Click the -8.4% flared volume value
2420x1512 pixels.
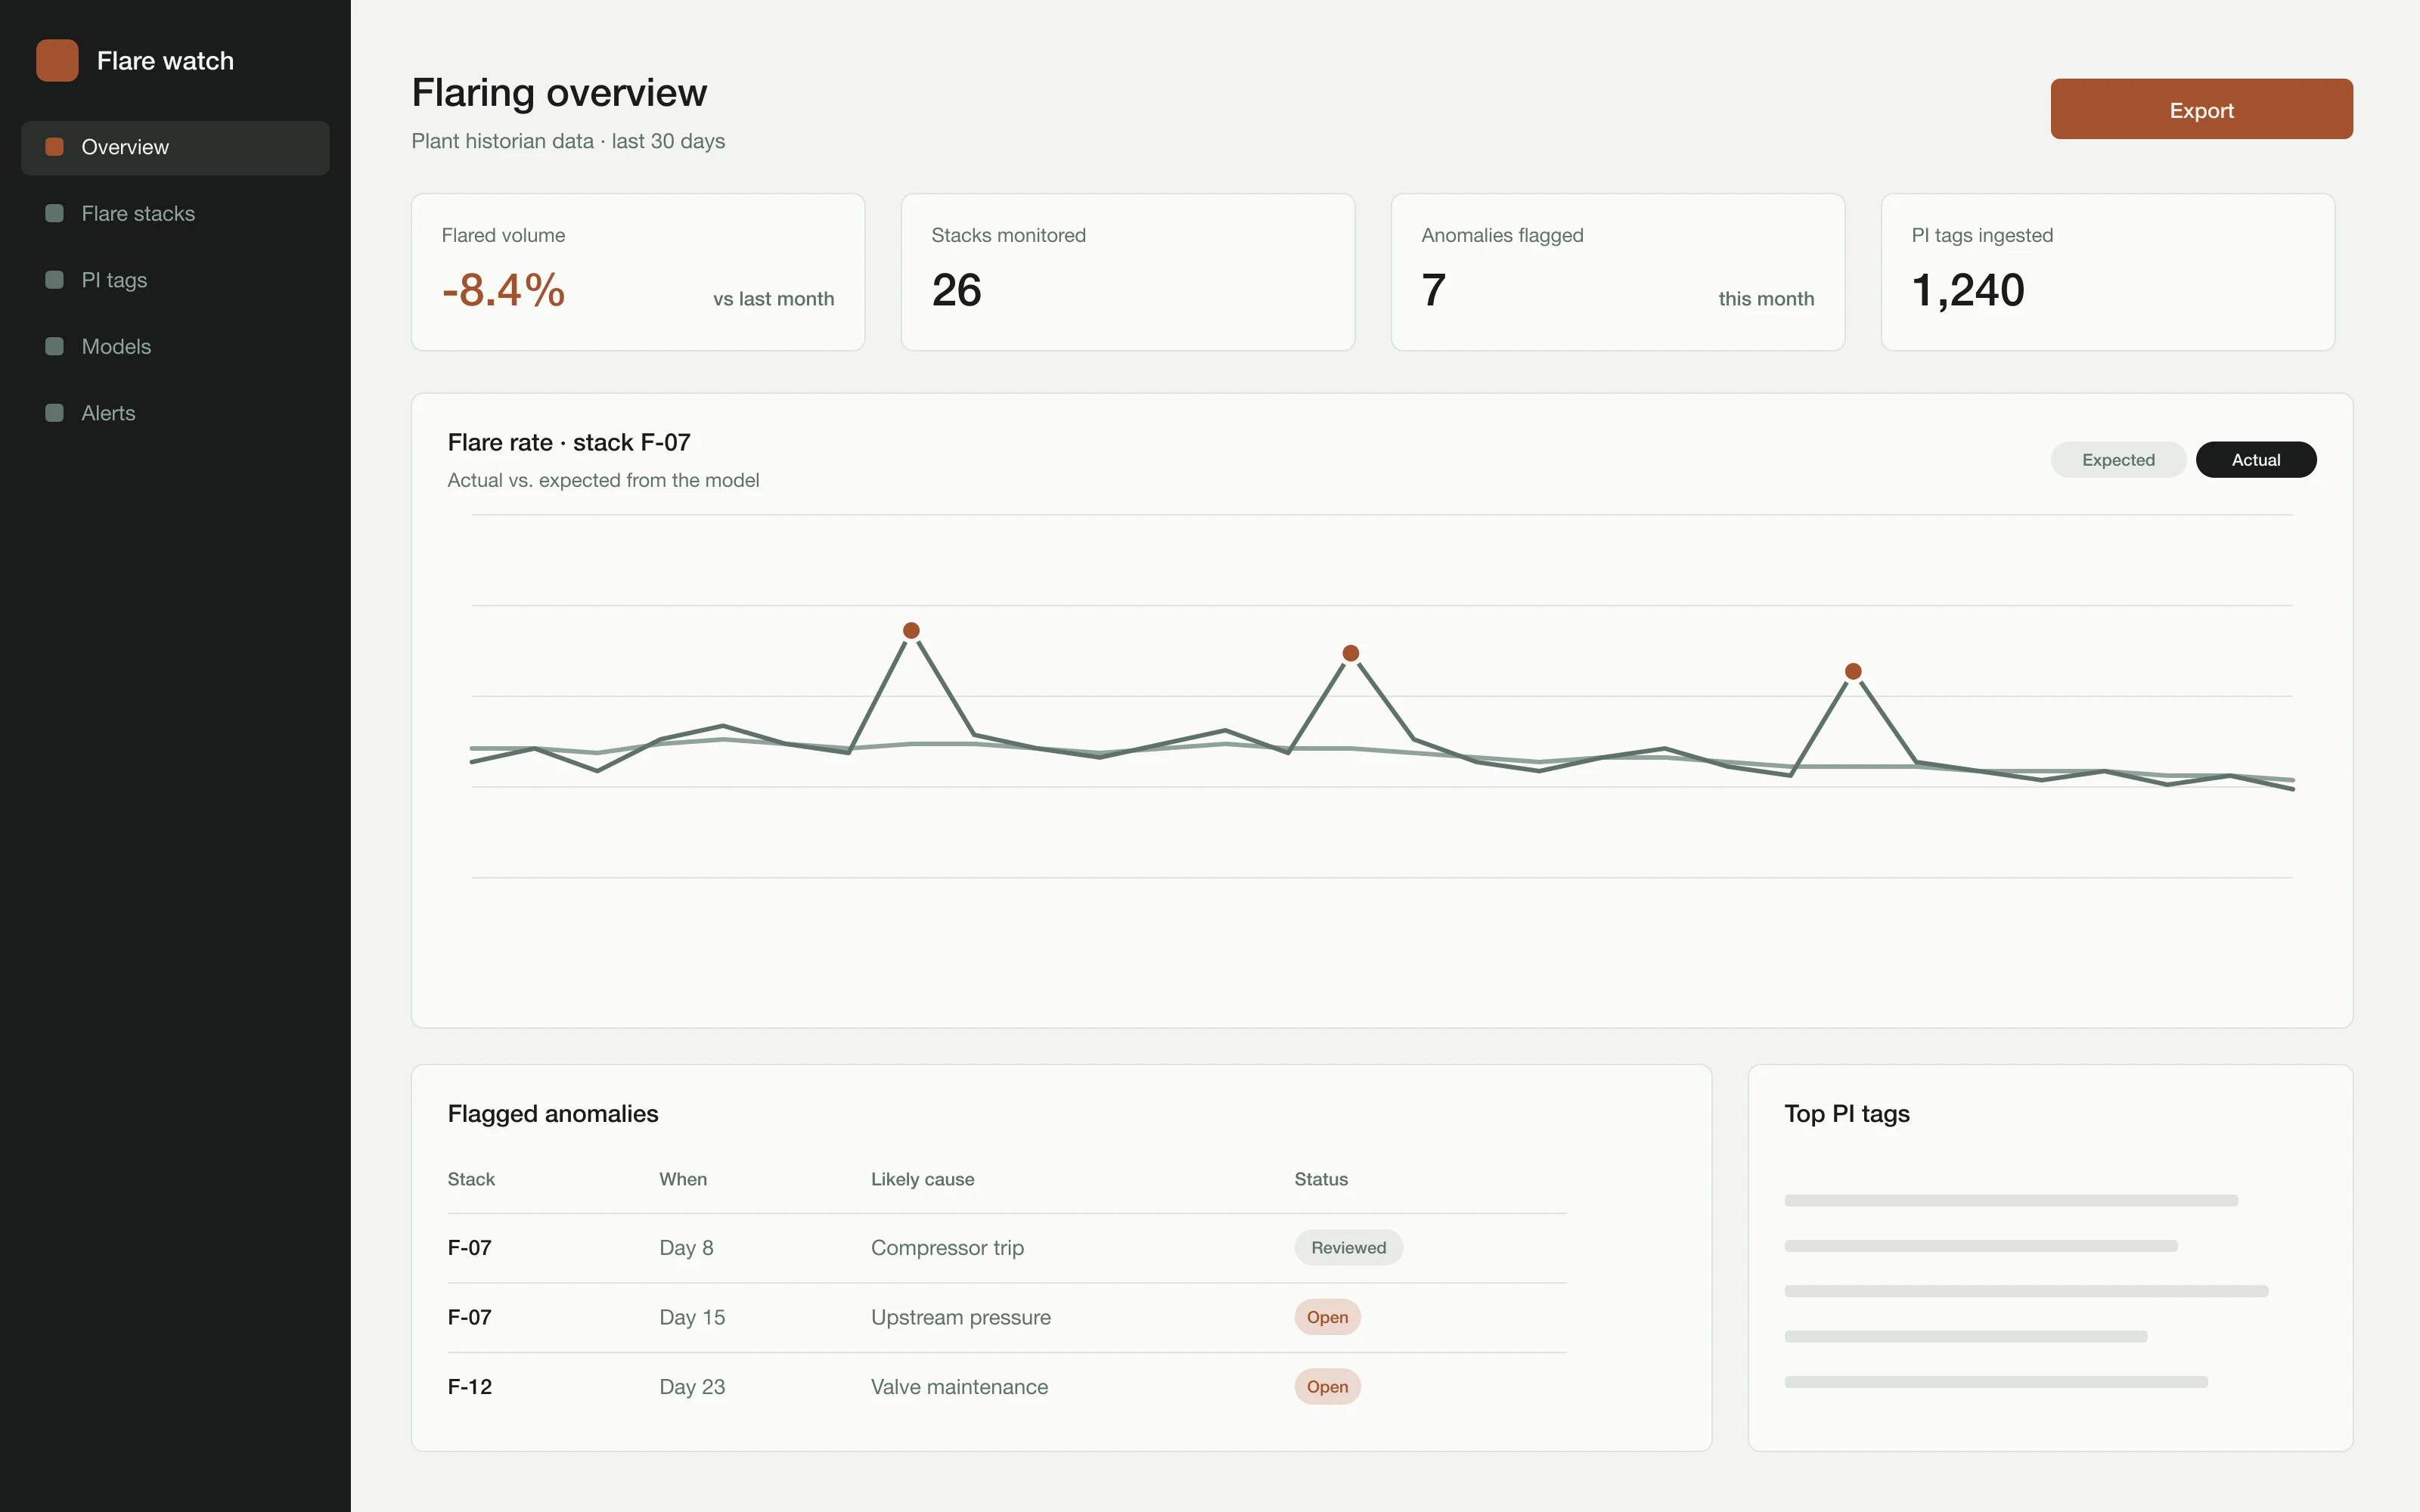(x=504, y=290)
